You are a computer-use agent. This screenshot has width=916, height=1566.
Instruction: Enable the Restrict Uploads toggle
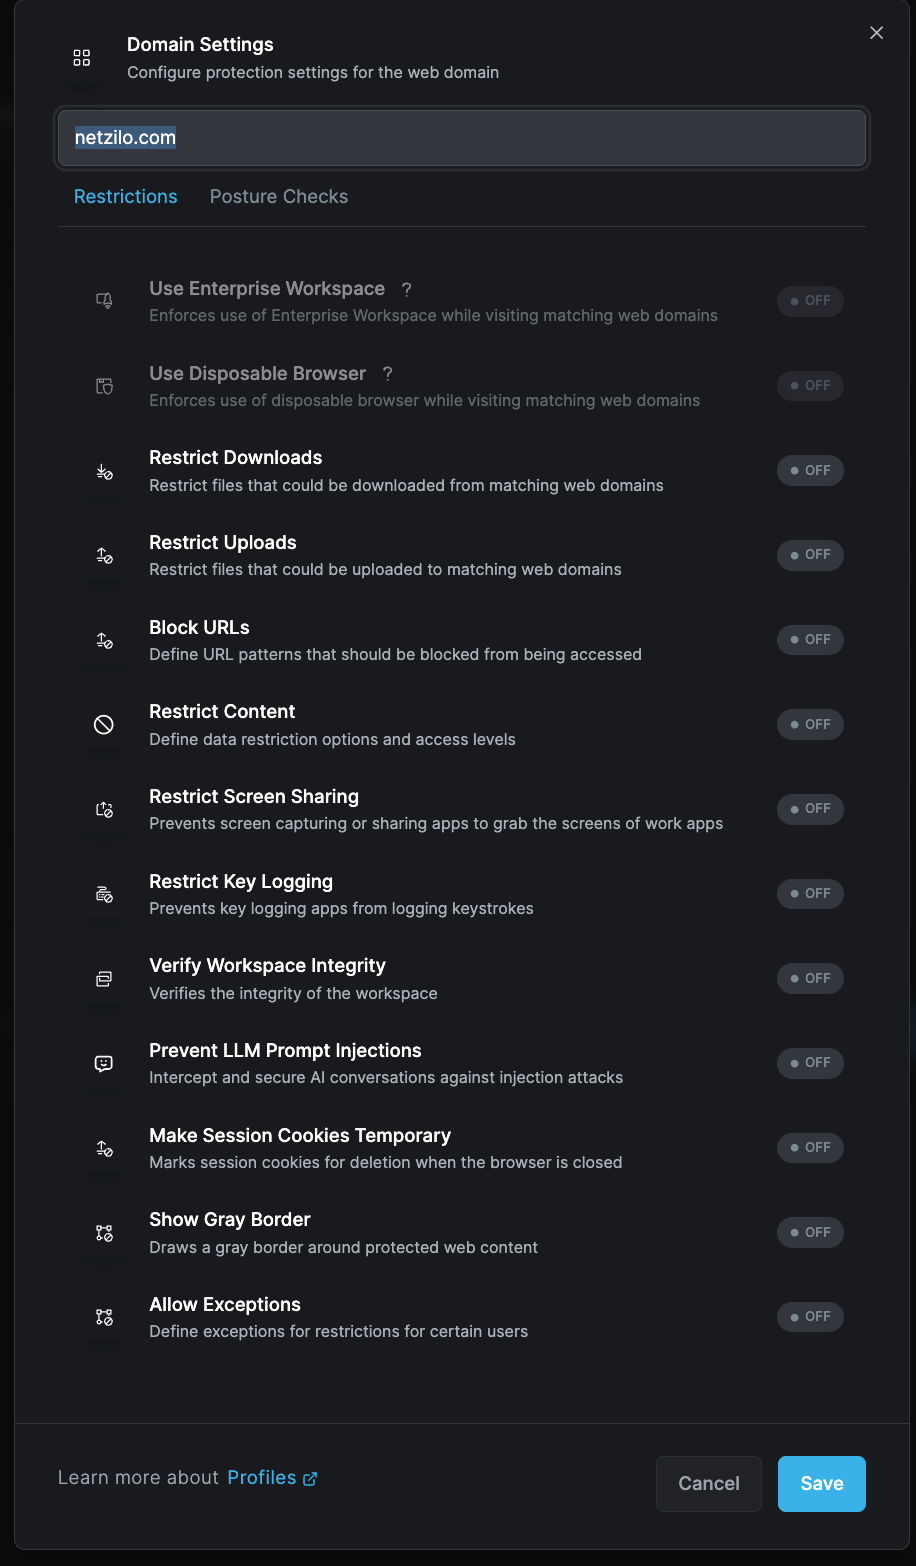tap(810, 555)
